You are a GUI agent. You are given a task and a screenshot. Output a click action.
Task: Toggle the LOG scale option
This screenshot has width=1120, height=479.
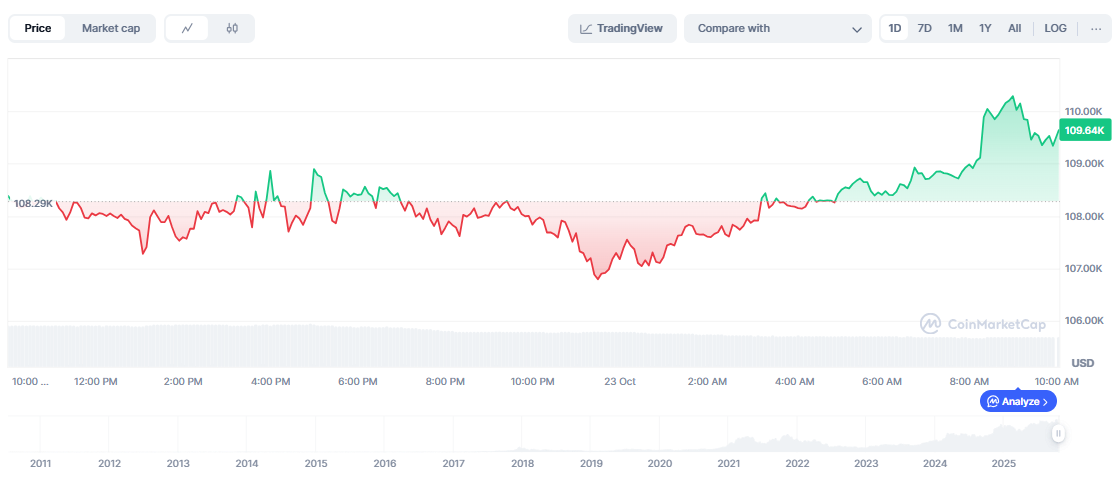(1055, 29)
